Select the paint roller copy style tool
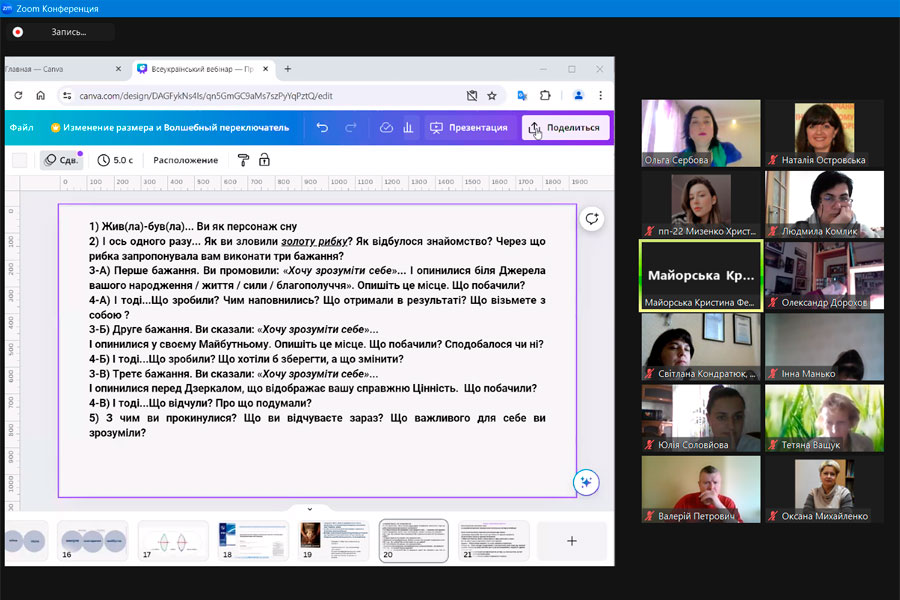The height and width of the screenshot is (600, 900). coord(242,160)
